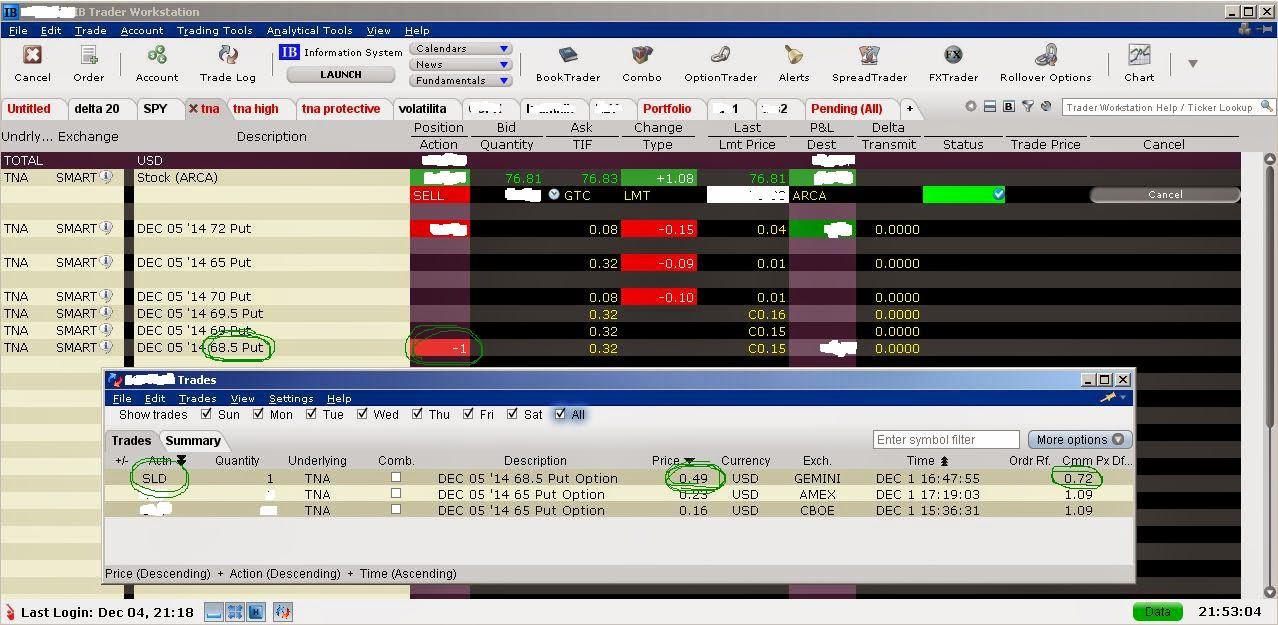Toggle the Tue checkbox in Show trades
This screenshot has height=625, width=1278.
[x=312, y=414]
